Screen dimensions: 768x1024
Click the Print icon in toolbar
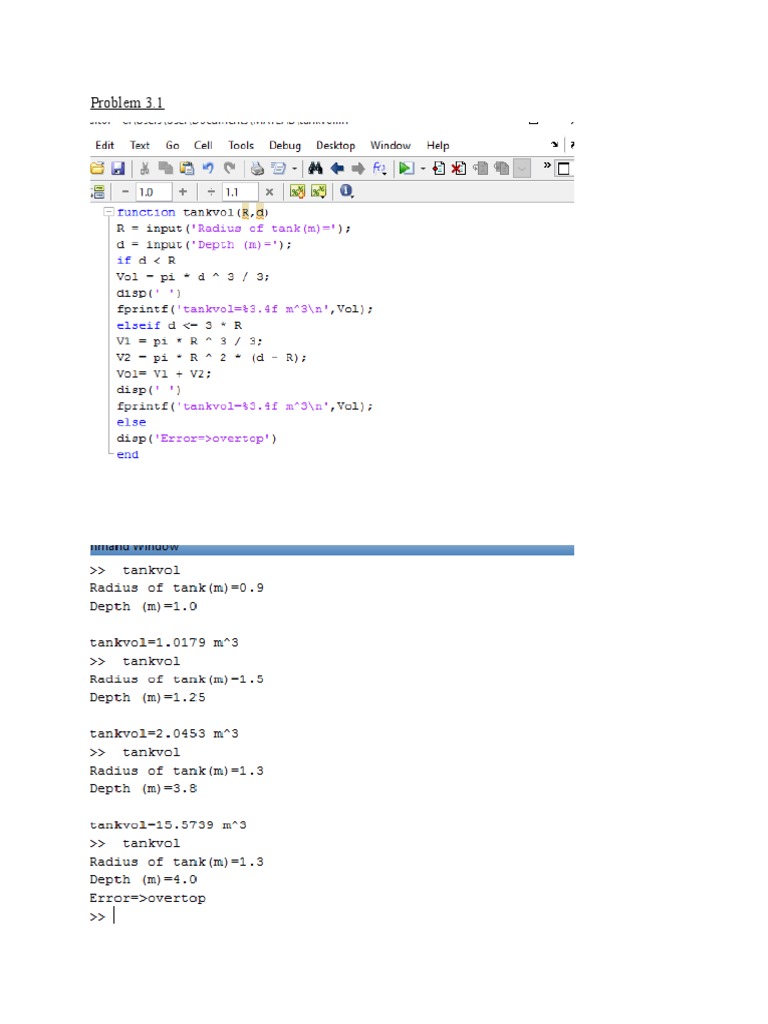[257, 169]
